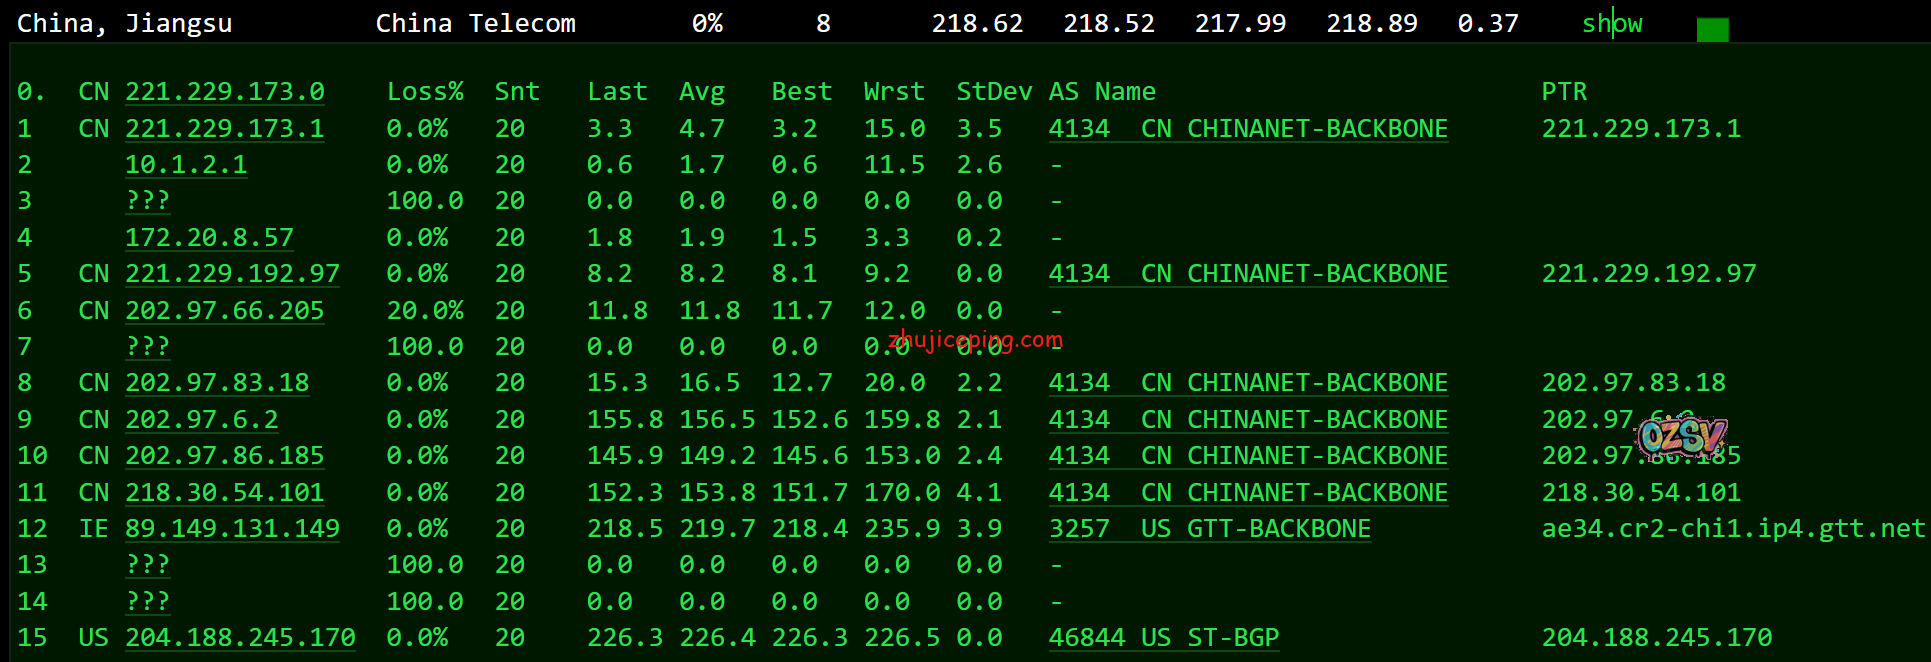Image resolution: width=1931 pixels, height=662 pixels.
Task: Open IP link 221.229.173.1
Action: pos(224,129)
